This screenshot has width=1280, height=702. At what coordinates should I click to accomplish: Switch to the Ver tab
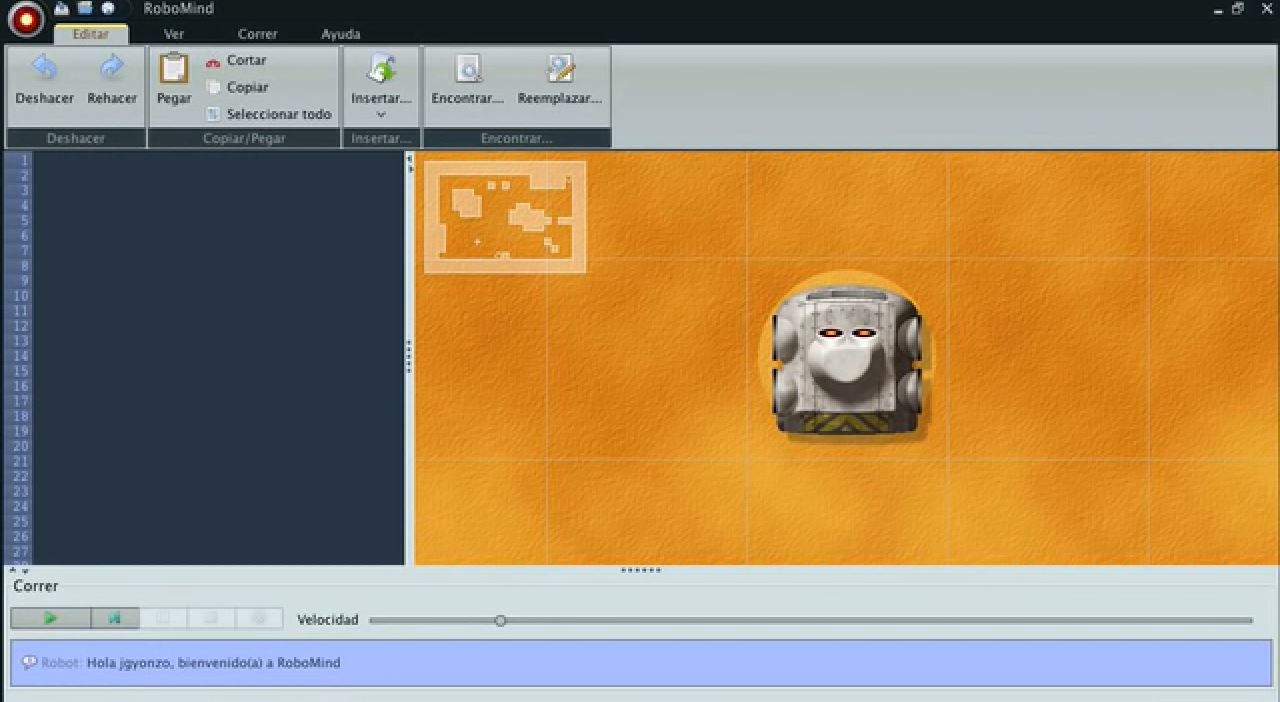click(174, 34)
